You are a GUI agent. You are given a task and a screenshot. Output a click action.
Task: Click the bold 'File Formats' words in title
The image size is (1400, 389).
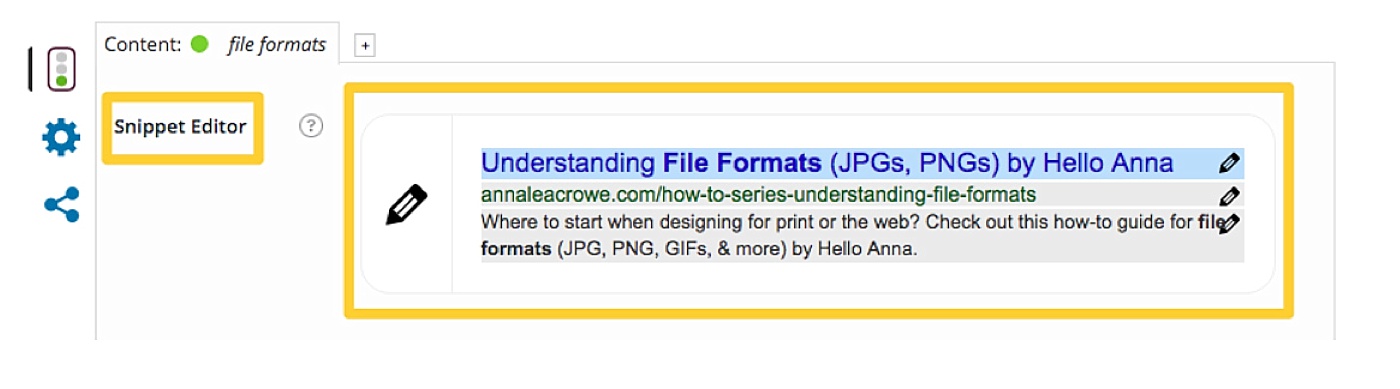pos(742,163)
